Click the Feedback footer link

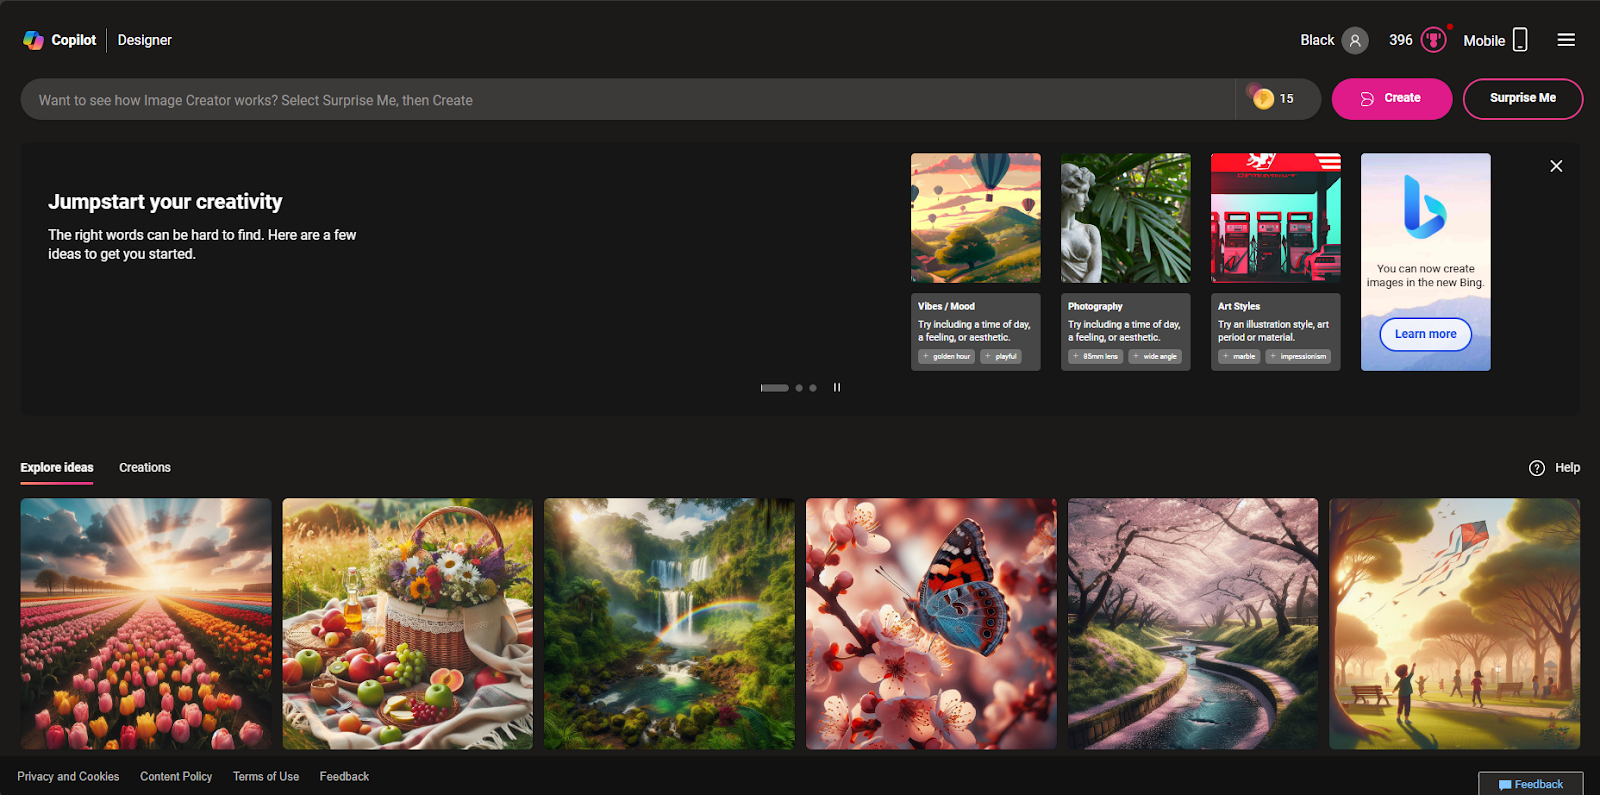(344, 777)
